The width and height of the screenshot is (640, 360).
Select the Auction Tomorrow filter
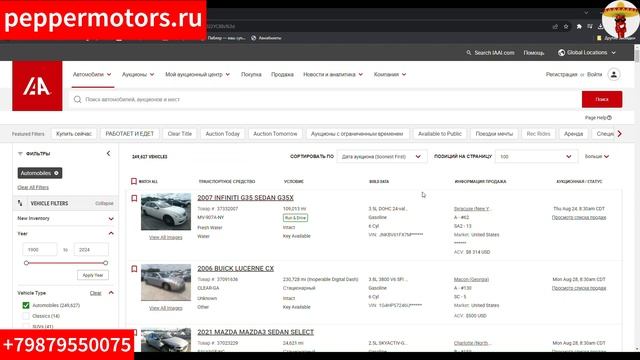[275, 134]
